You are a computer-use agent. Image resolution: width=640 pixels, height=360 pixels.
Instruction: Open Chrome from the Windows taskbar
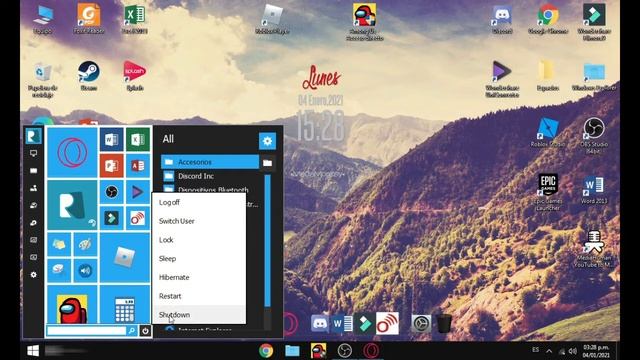click(266, 351)
